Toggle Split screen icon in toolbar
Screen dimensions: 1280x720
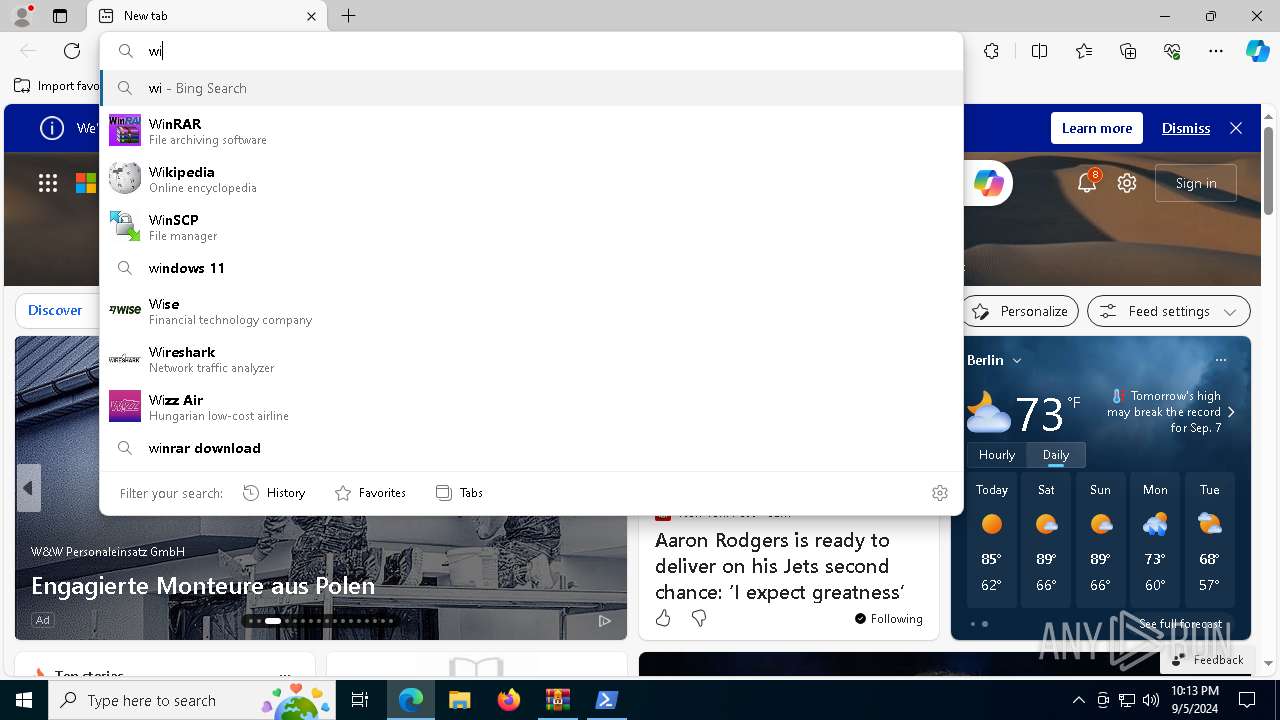click(1039, 51)
